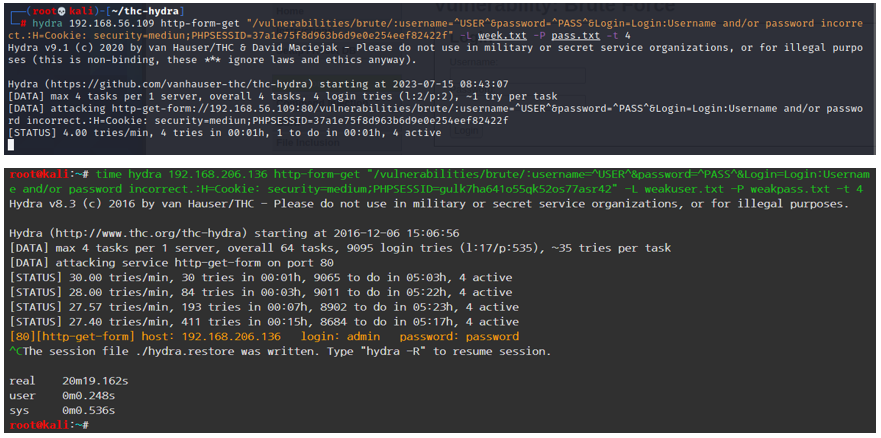Click the faint File Inclusion link behind the terminal
The image size is (881, 438).
tap(308, 143)
